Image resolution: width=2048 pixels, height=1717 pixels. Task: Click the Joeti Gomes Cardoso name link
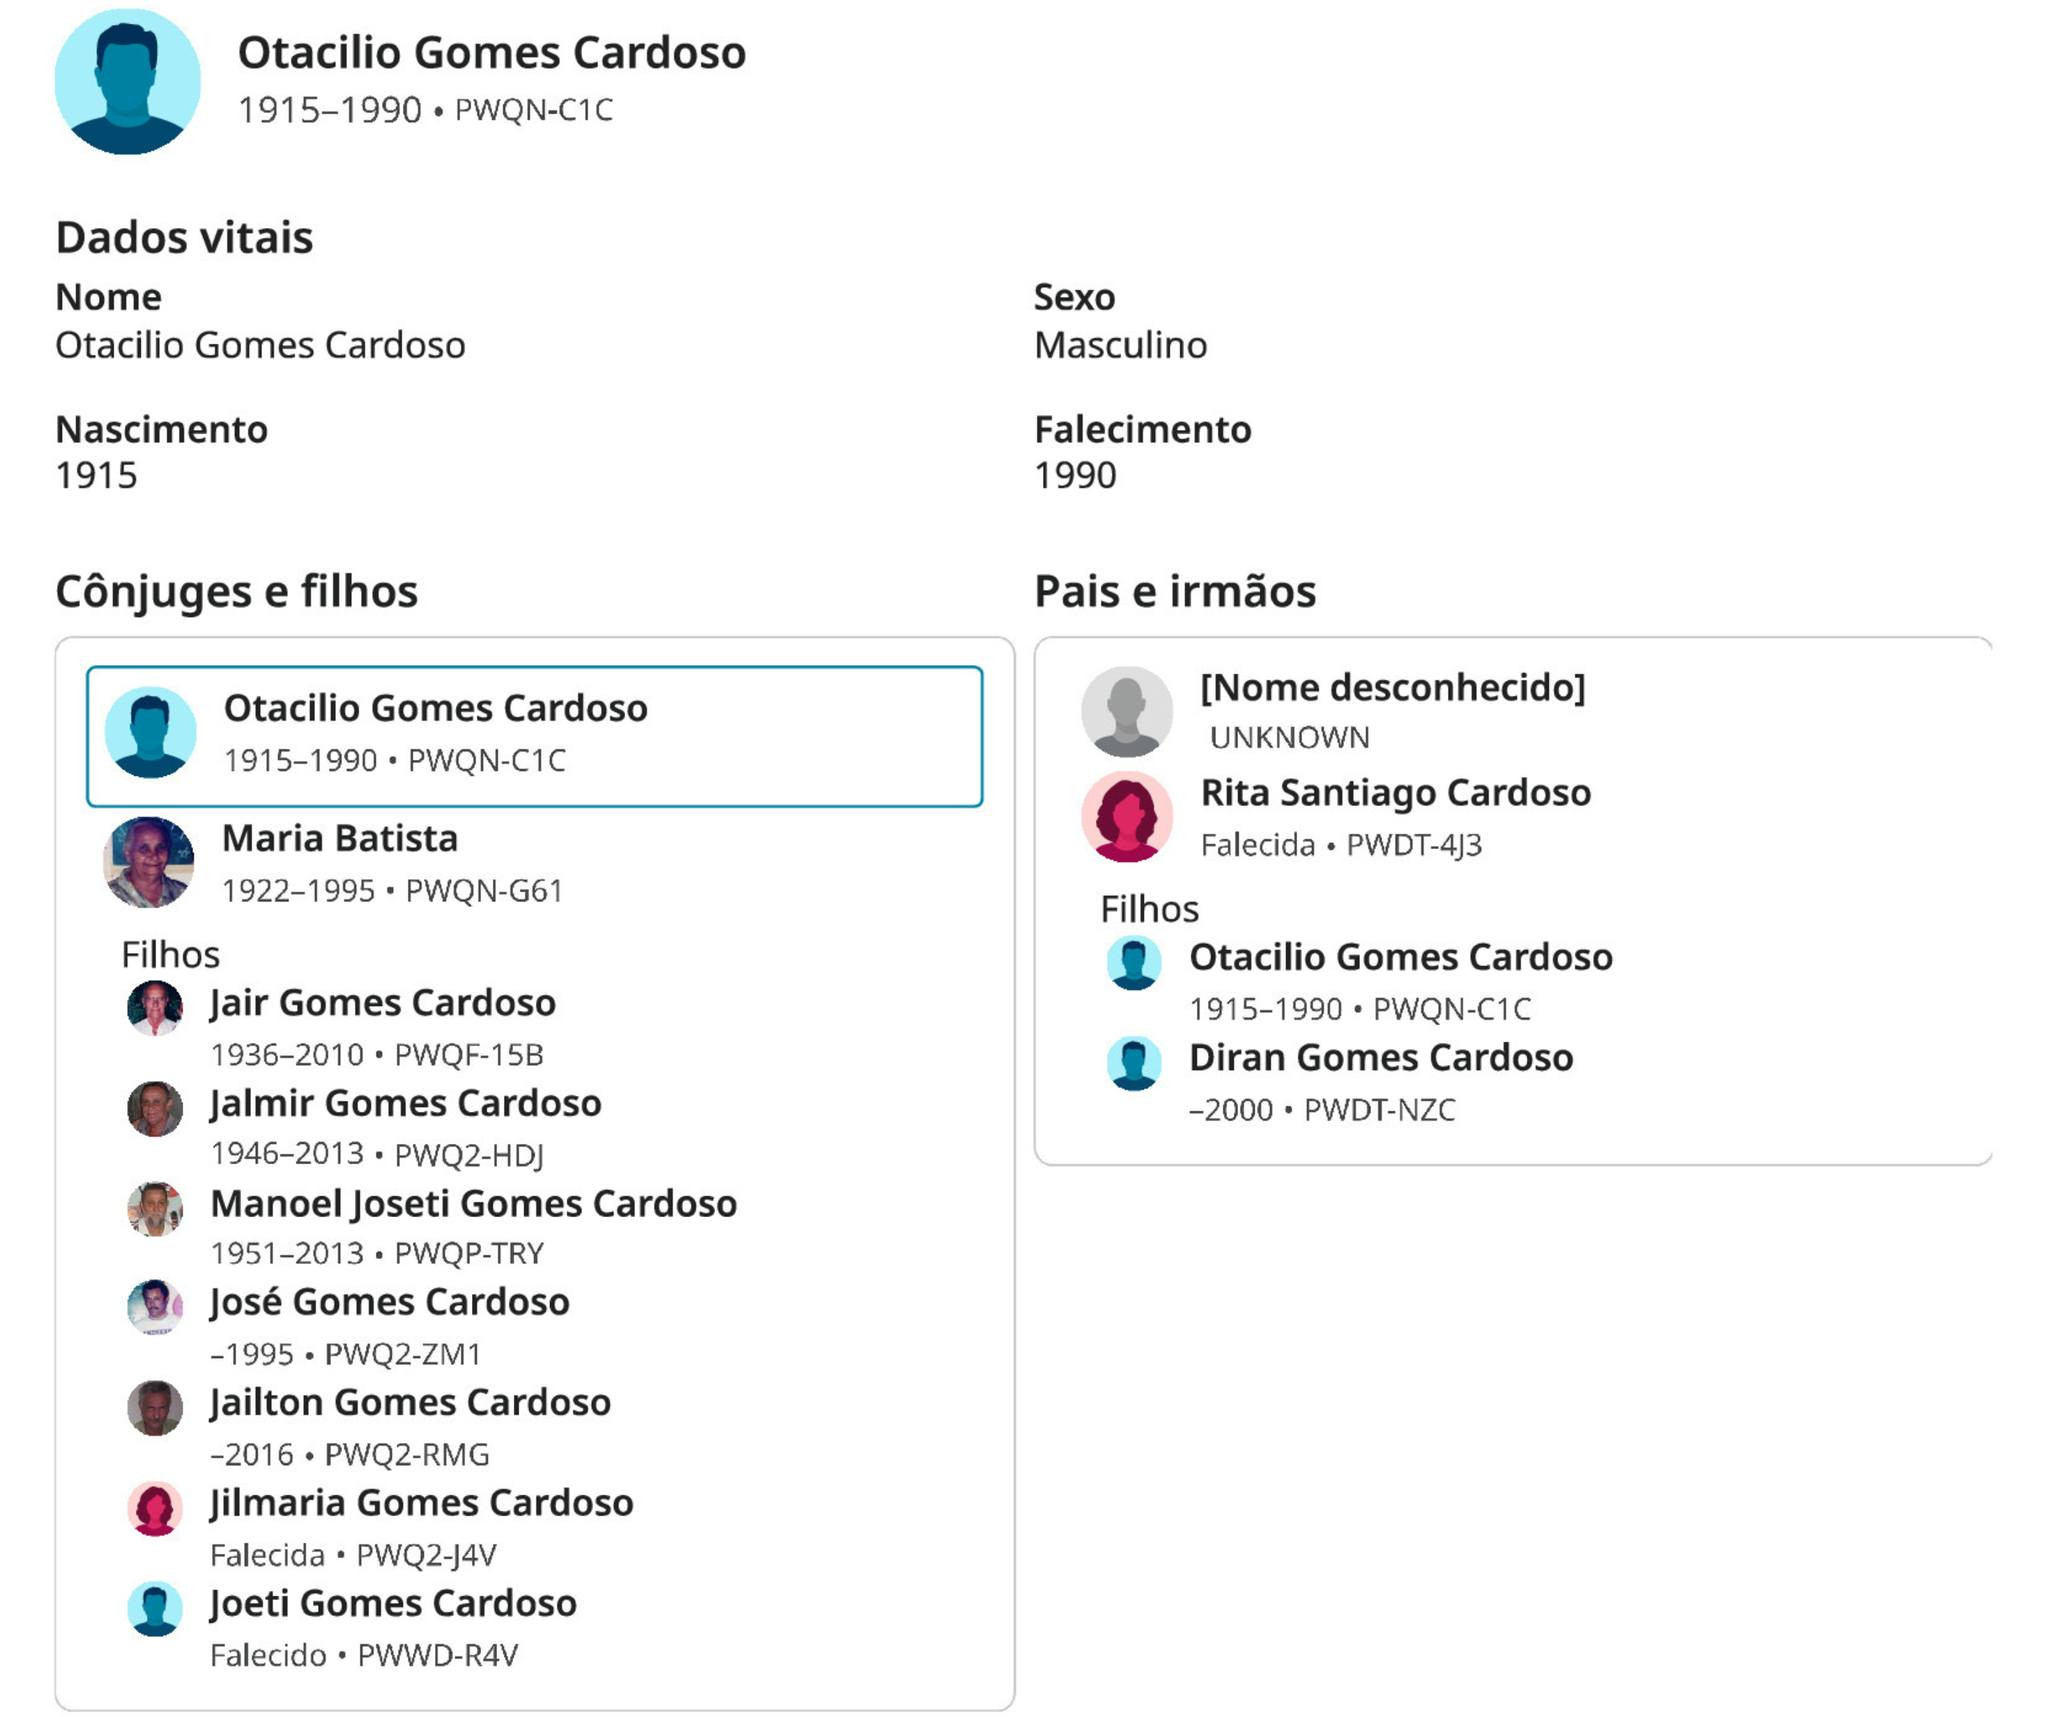[393, 1603]
